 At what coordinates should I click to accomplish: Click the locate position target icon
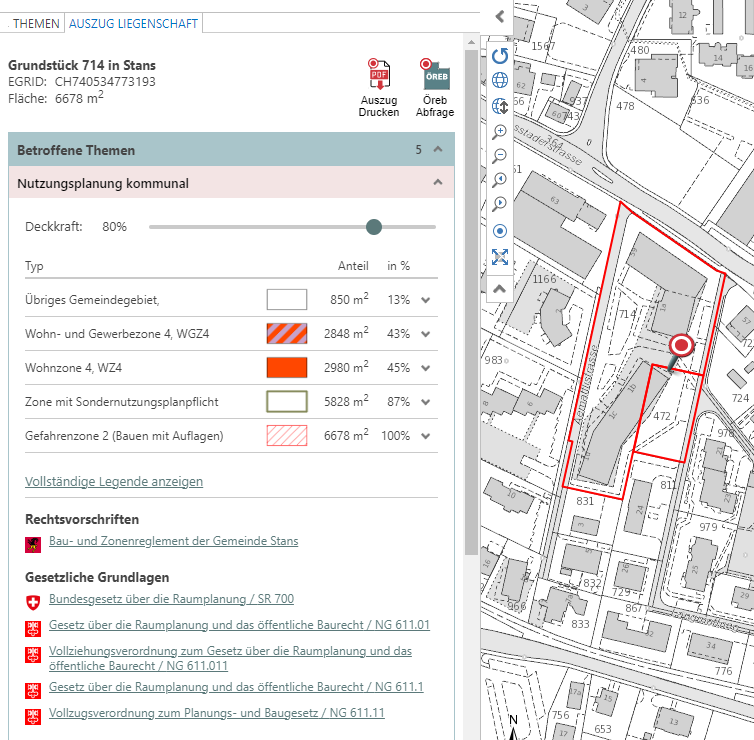(500, 231)
